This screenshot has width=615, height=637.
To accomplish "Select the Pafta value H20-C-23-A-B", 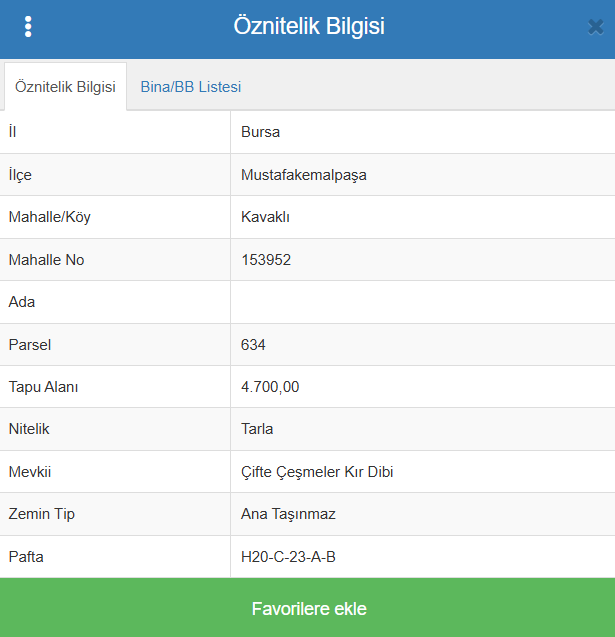I will [288, 557].
